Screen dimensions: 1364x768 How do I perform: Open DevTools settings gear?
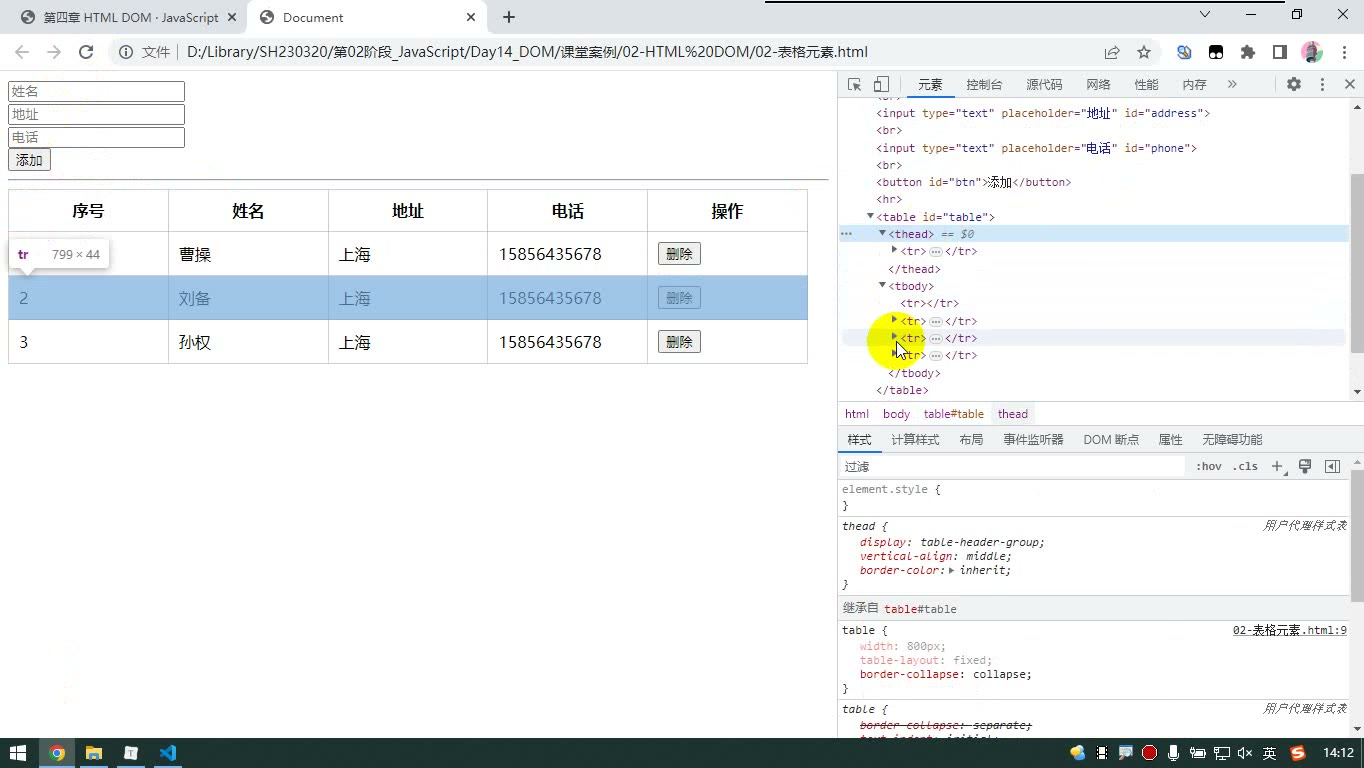click(x=1294, y=85)
